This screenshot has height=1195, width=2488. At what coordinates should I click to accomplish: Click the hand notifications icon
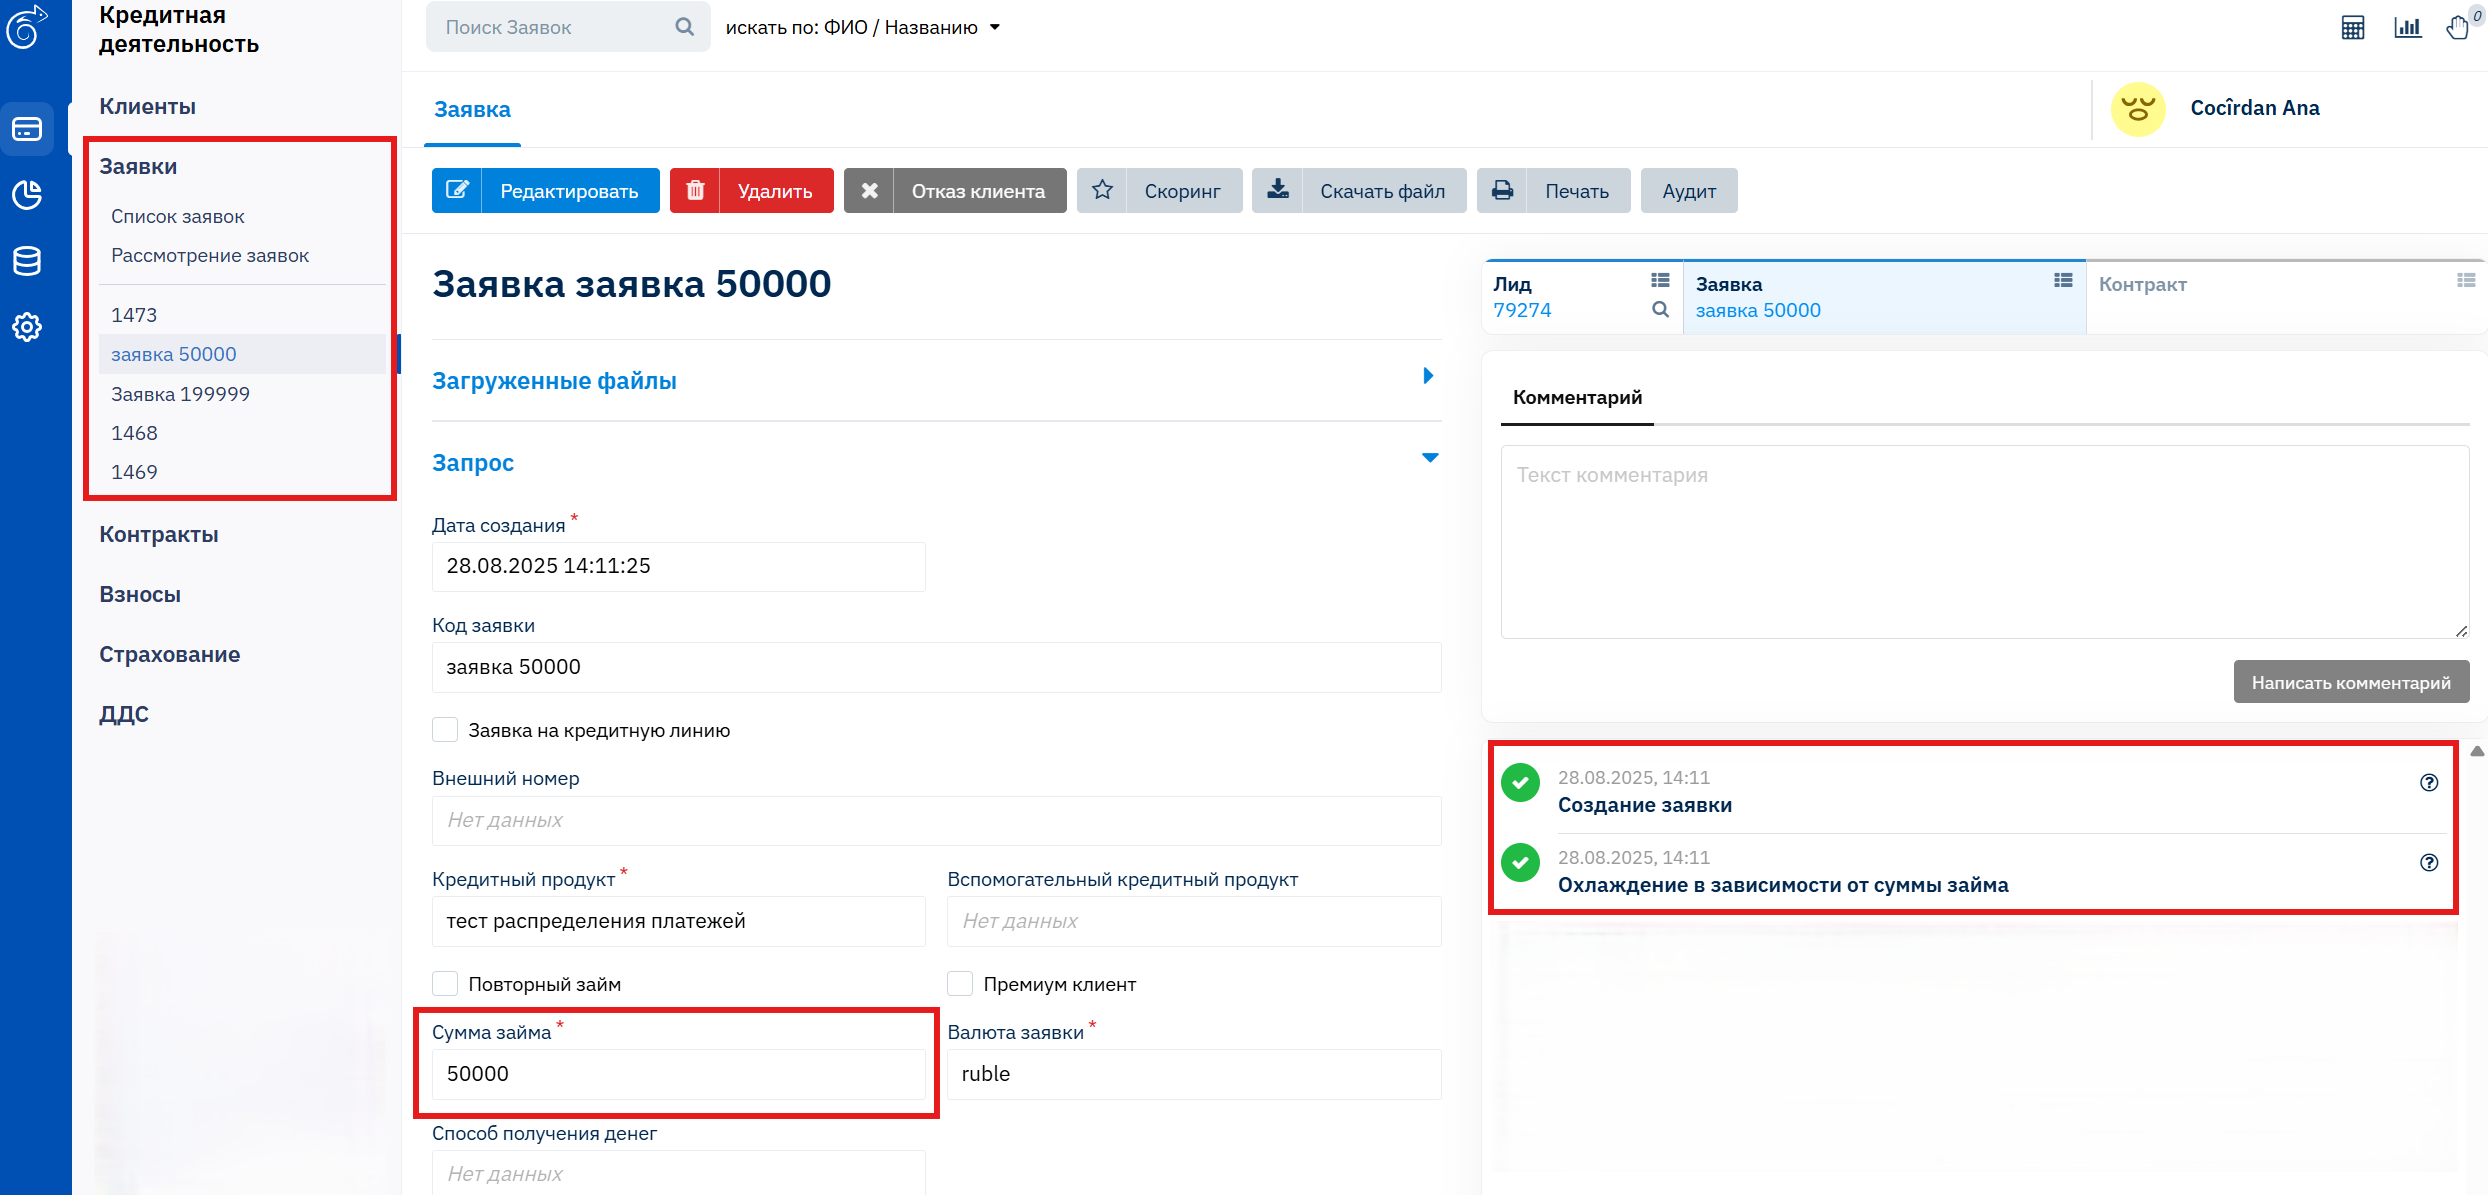tap(2458, 27)
